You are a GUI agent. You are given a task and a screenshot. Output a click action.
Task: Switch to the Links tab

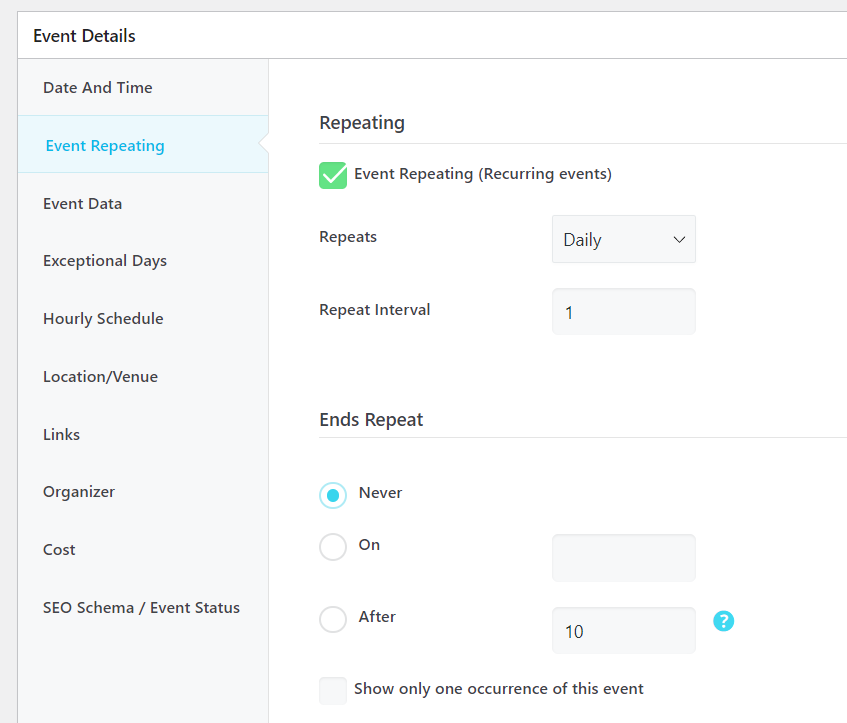click(x=62, y=435)
